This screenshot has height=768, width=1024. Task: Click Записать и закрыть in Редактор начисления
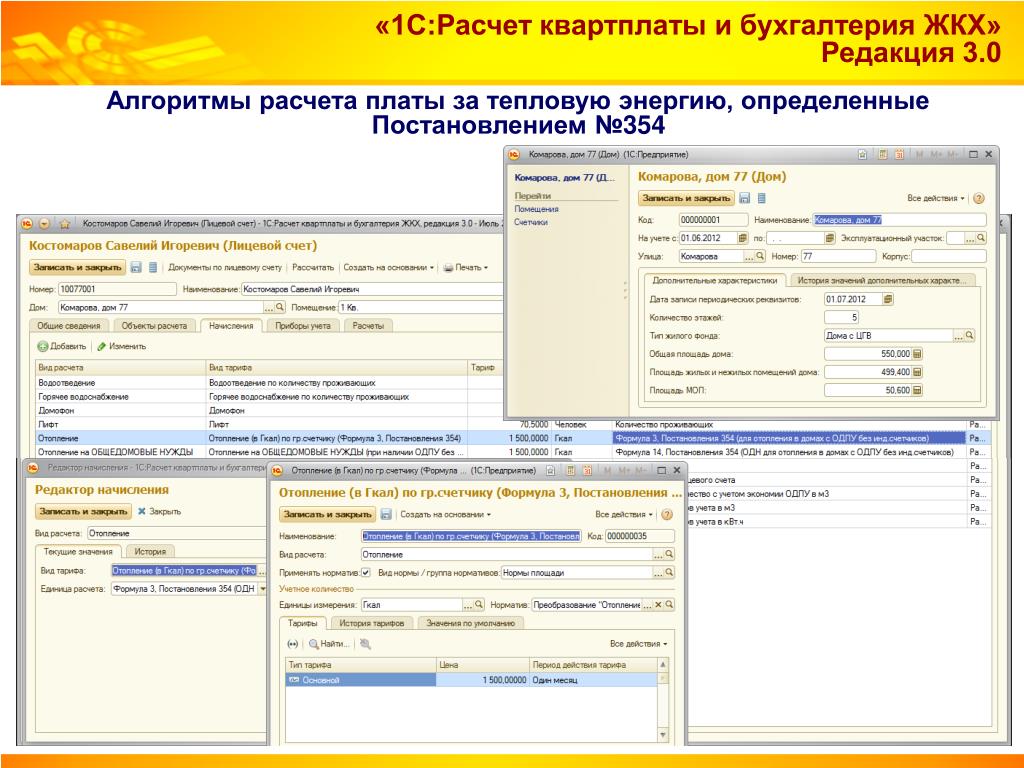point(83,511)
